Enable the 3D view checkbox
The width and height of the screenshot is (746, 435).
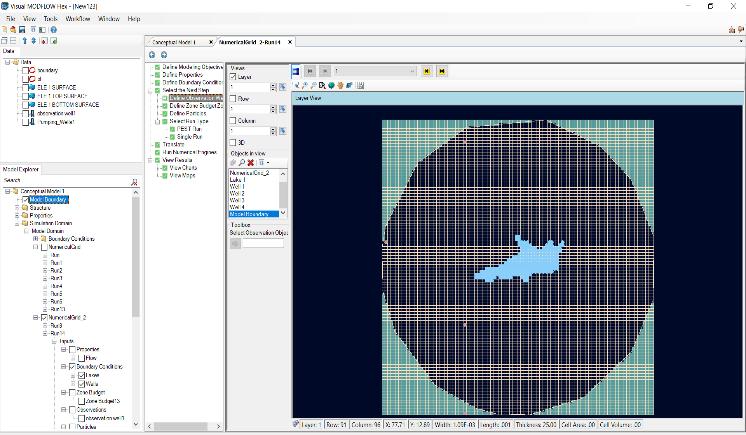[233, 142]
